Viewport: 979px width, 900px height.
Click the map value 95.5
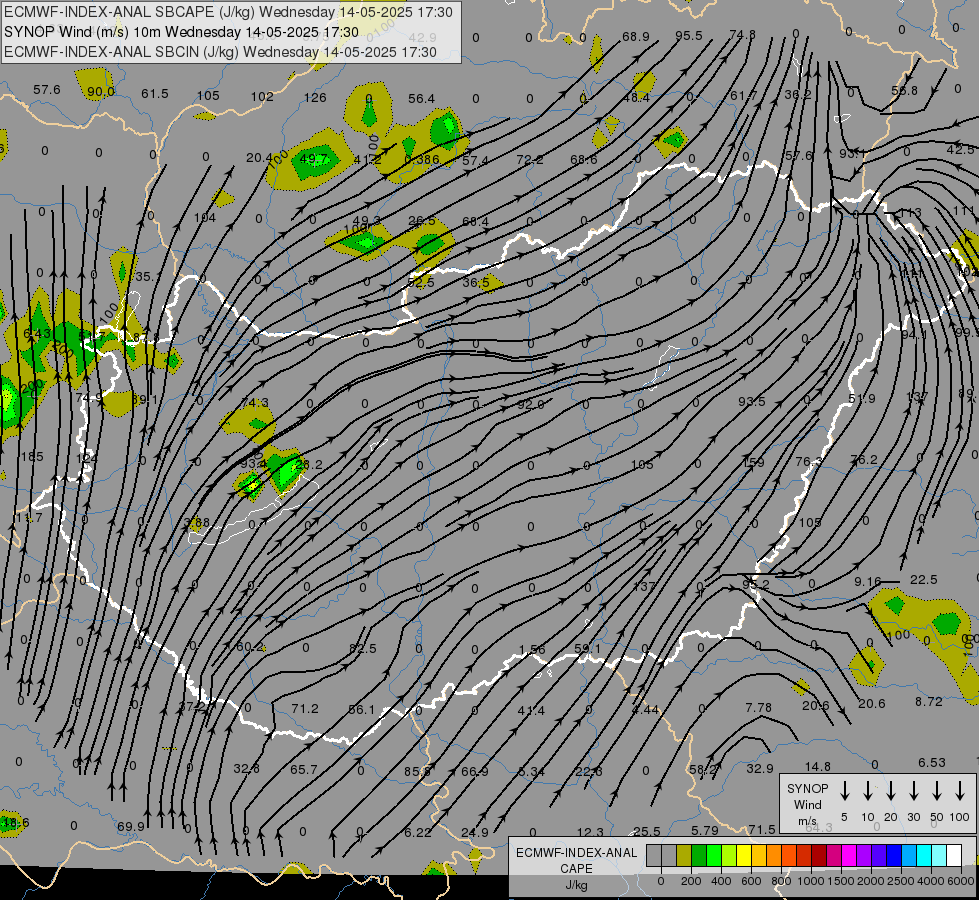(x=689, y=36)
